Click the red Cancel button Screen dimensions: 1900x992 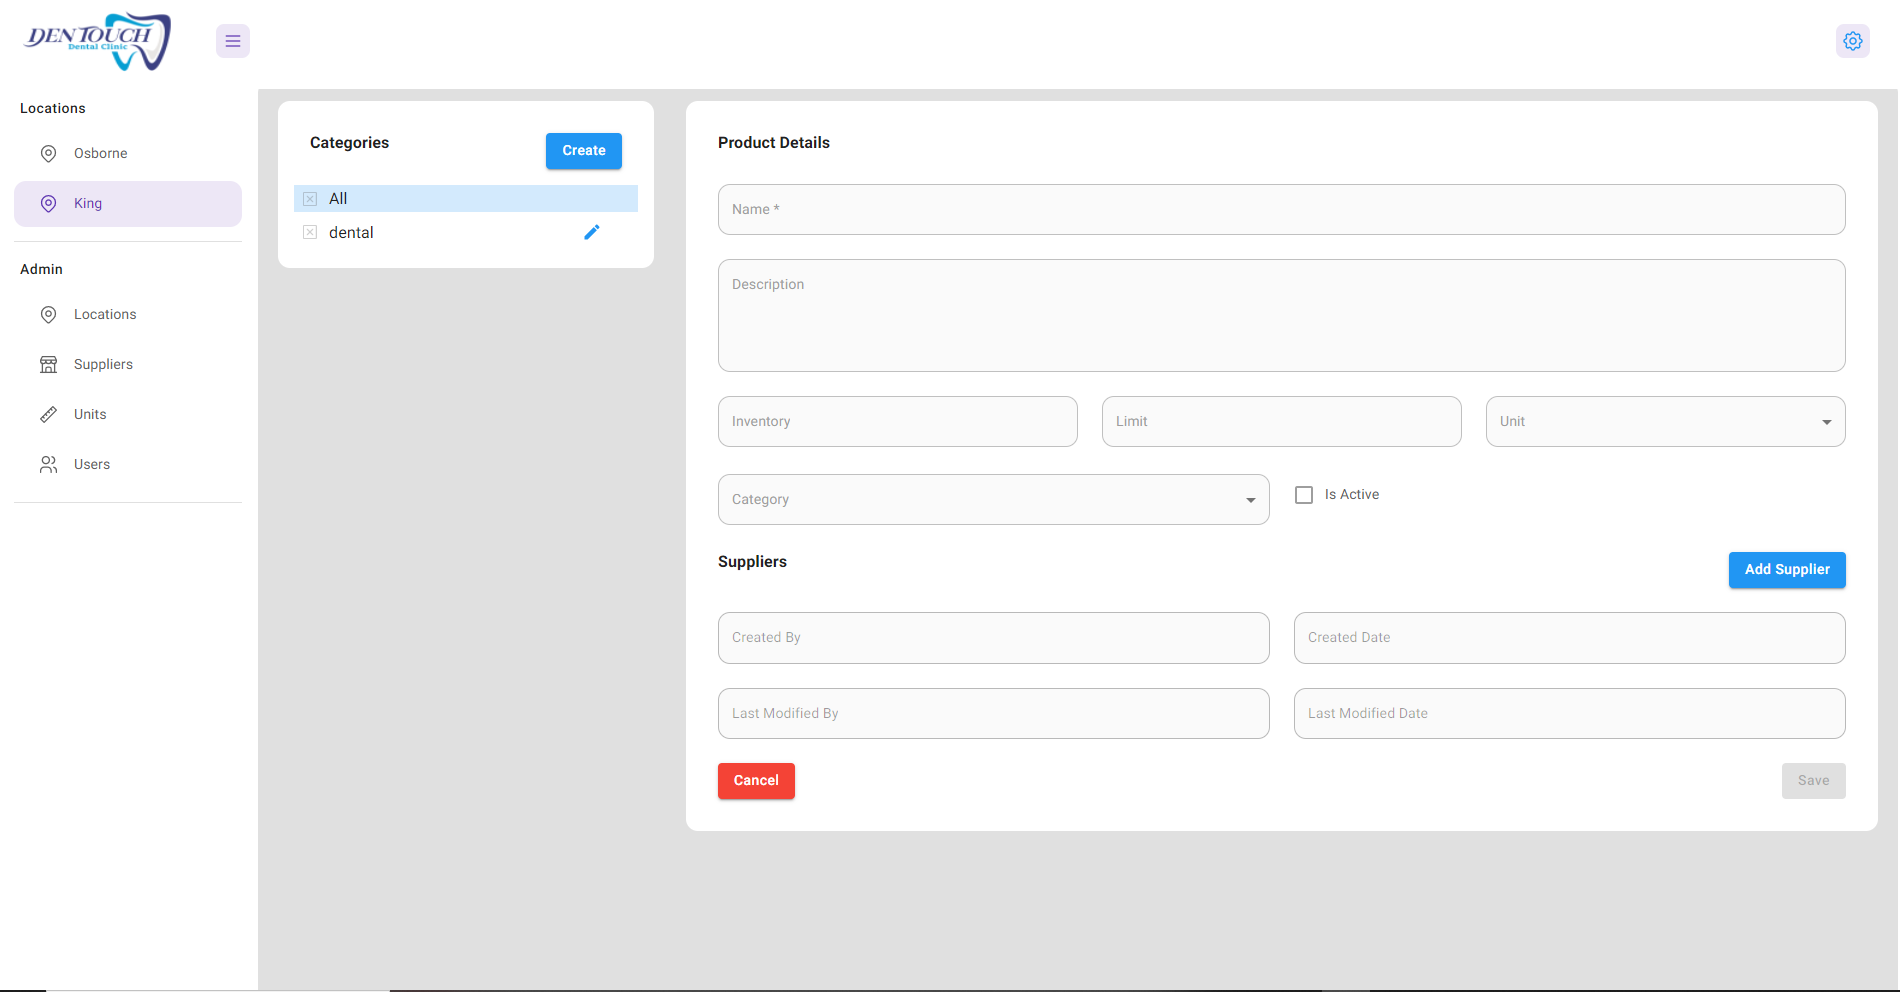tap(756, 781)
